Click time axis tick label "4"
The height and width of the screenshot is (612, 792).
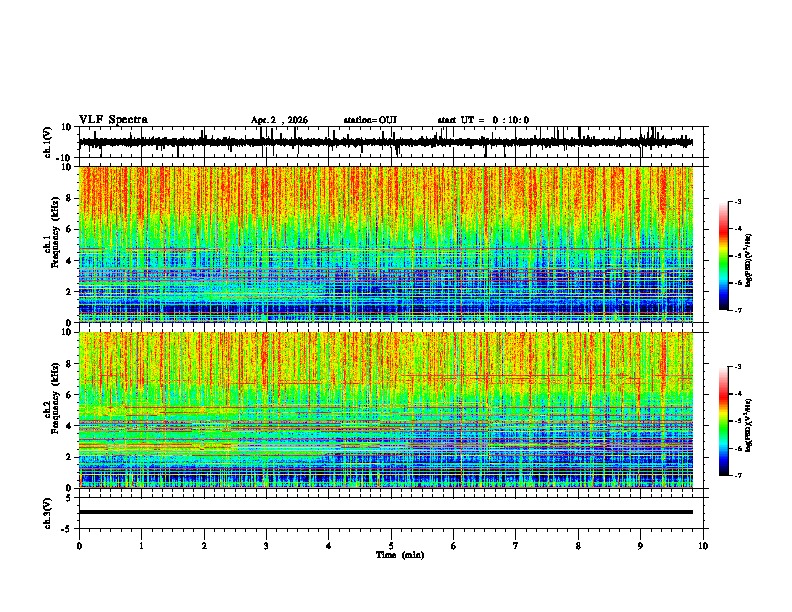coord(329,546)
